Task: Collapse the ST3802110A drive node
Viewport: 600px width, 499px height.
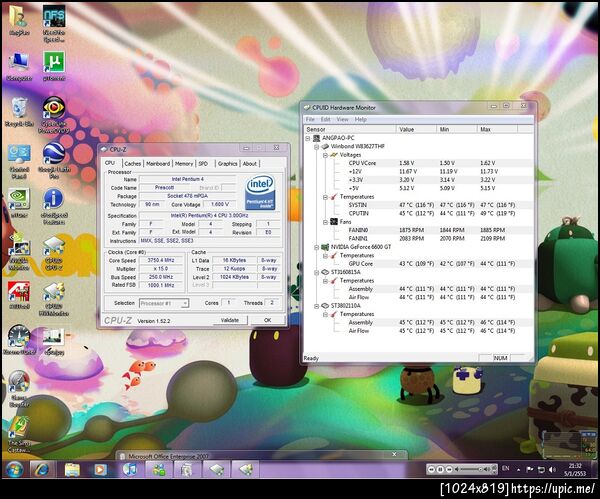Action: 317,306
